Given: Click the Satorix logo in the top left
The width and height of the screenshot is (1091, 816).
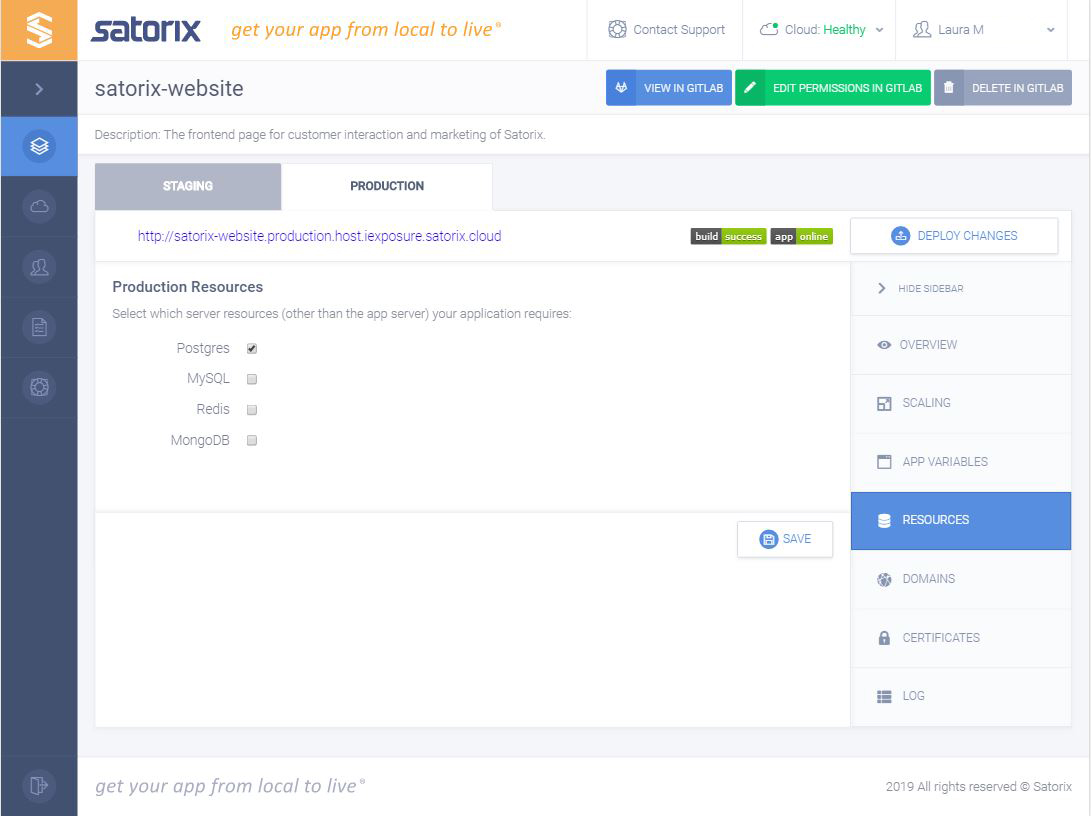Looking at the screenshot, I should 145,29.
